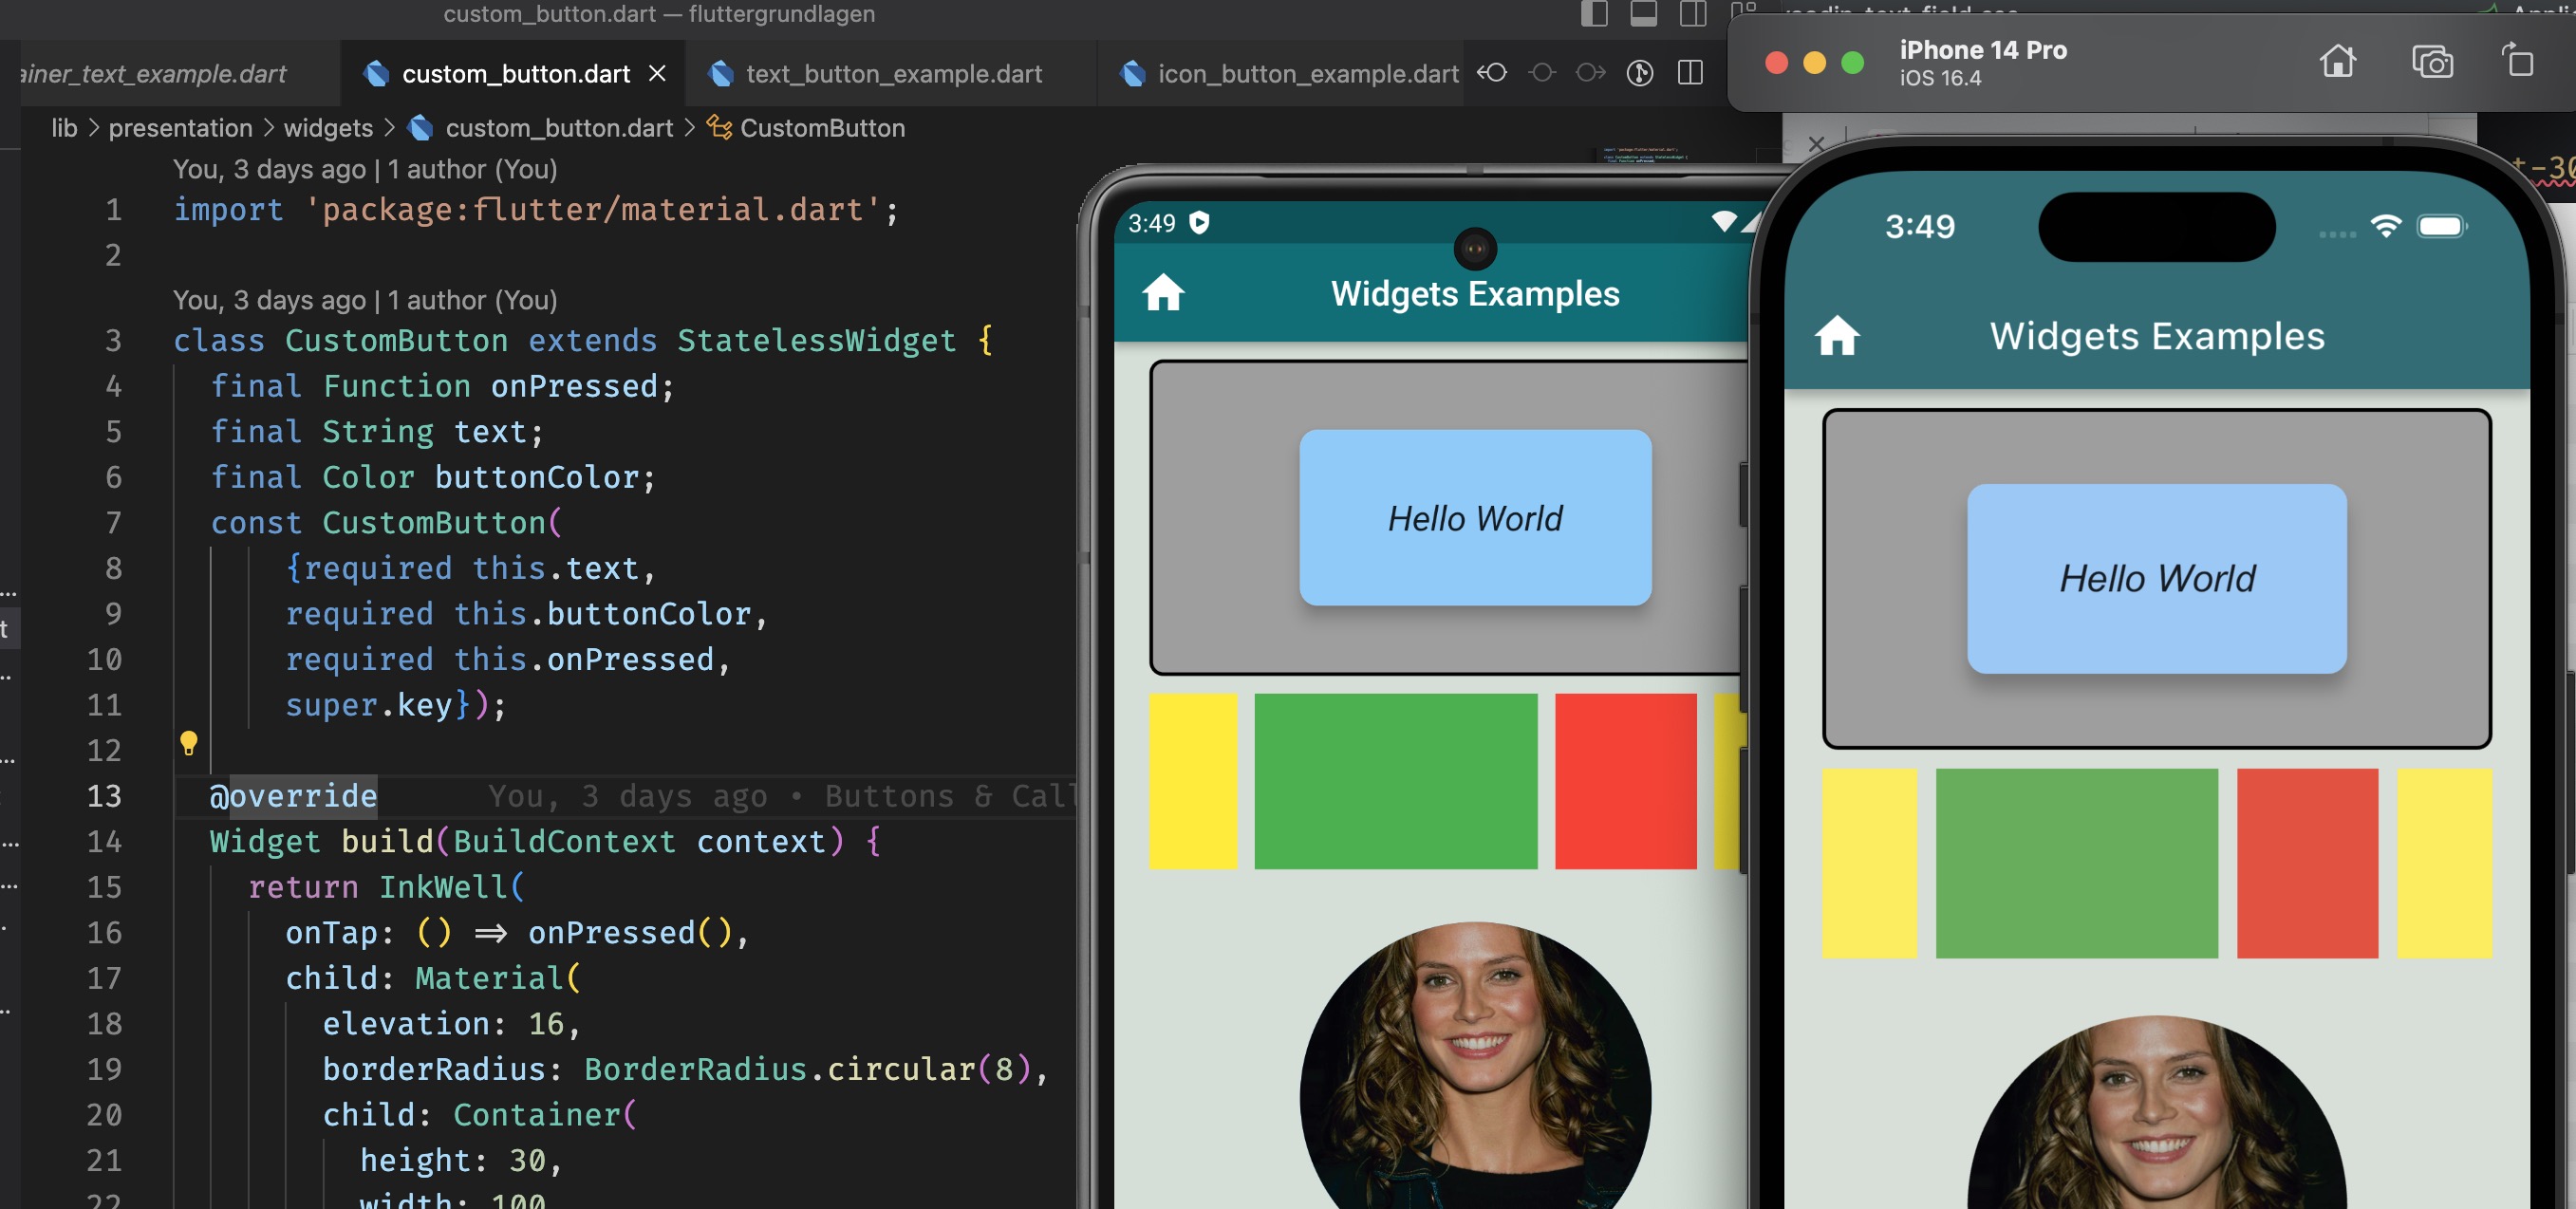Tap the red box on Android emulator
The image size is (2576, 1209).
pyautogui.click(x=1626, y=782)
